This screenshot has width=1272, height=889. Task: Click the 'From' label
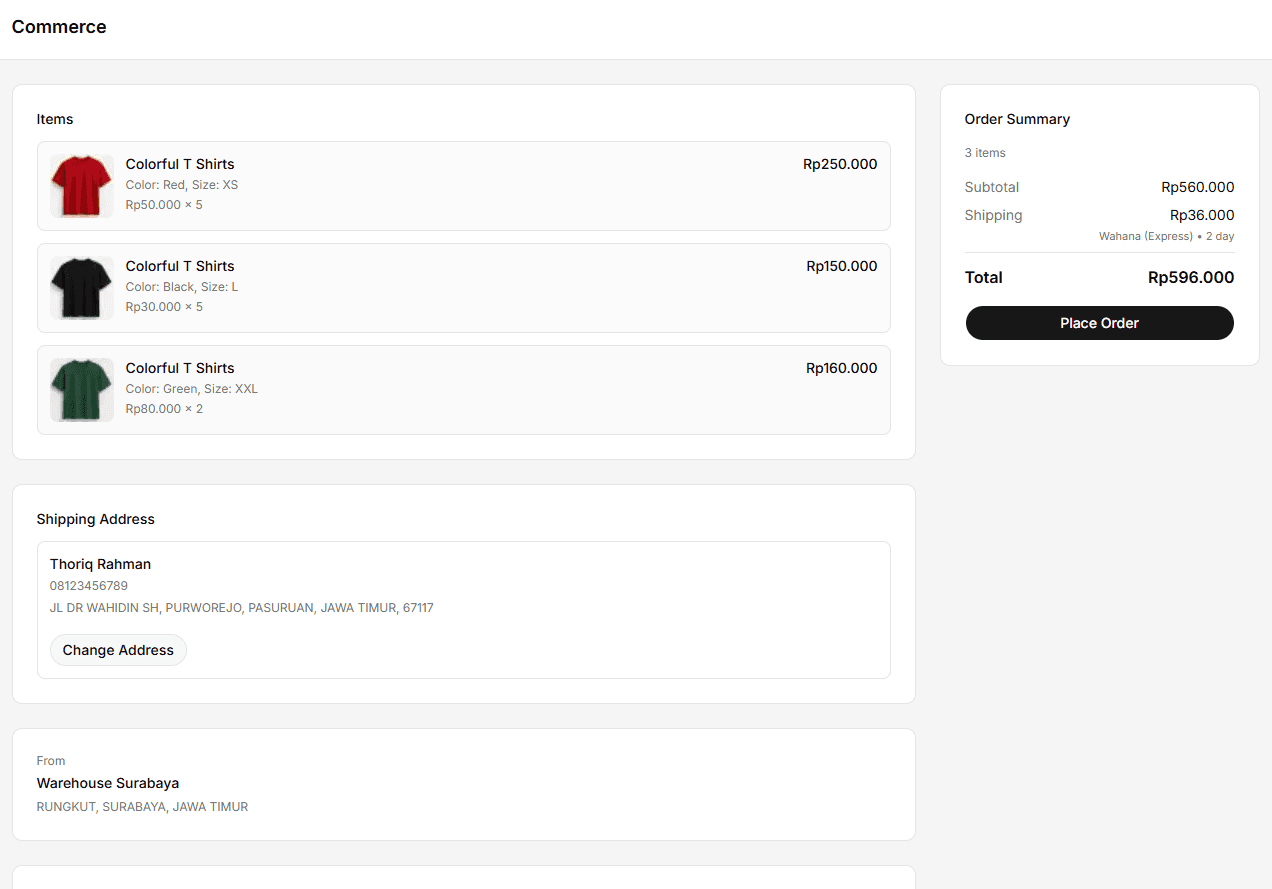click(51, 761)
